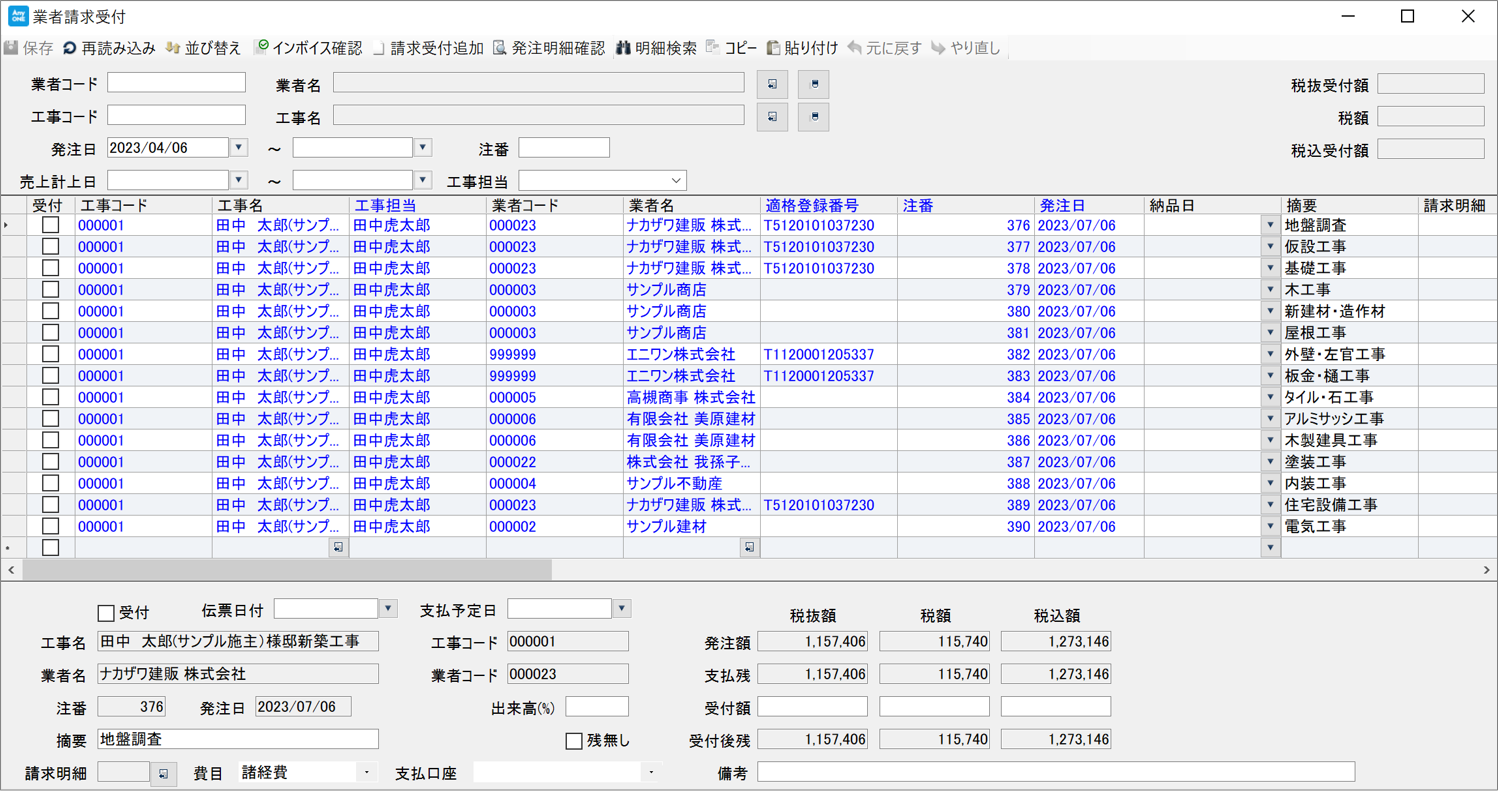This screenshot has width=1498, height=791.
Task: Click the 000001 工事コード link on first row
Action: tap(102, 226)
